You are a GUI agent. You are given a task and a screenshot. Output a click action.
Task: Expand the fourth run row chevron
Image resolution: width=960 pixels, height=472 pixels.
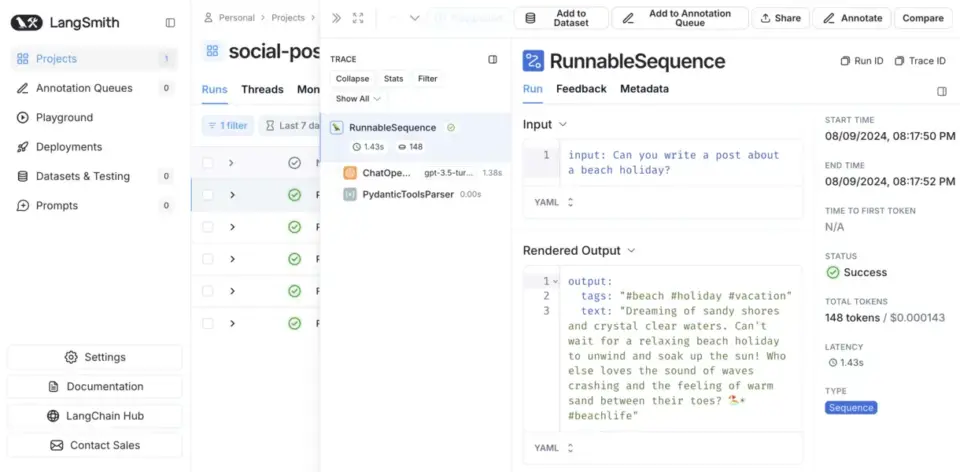point(231,259)
